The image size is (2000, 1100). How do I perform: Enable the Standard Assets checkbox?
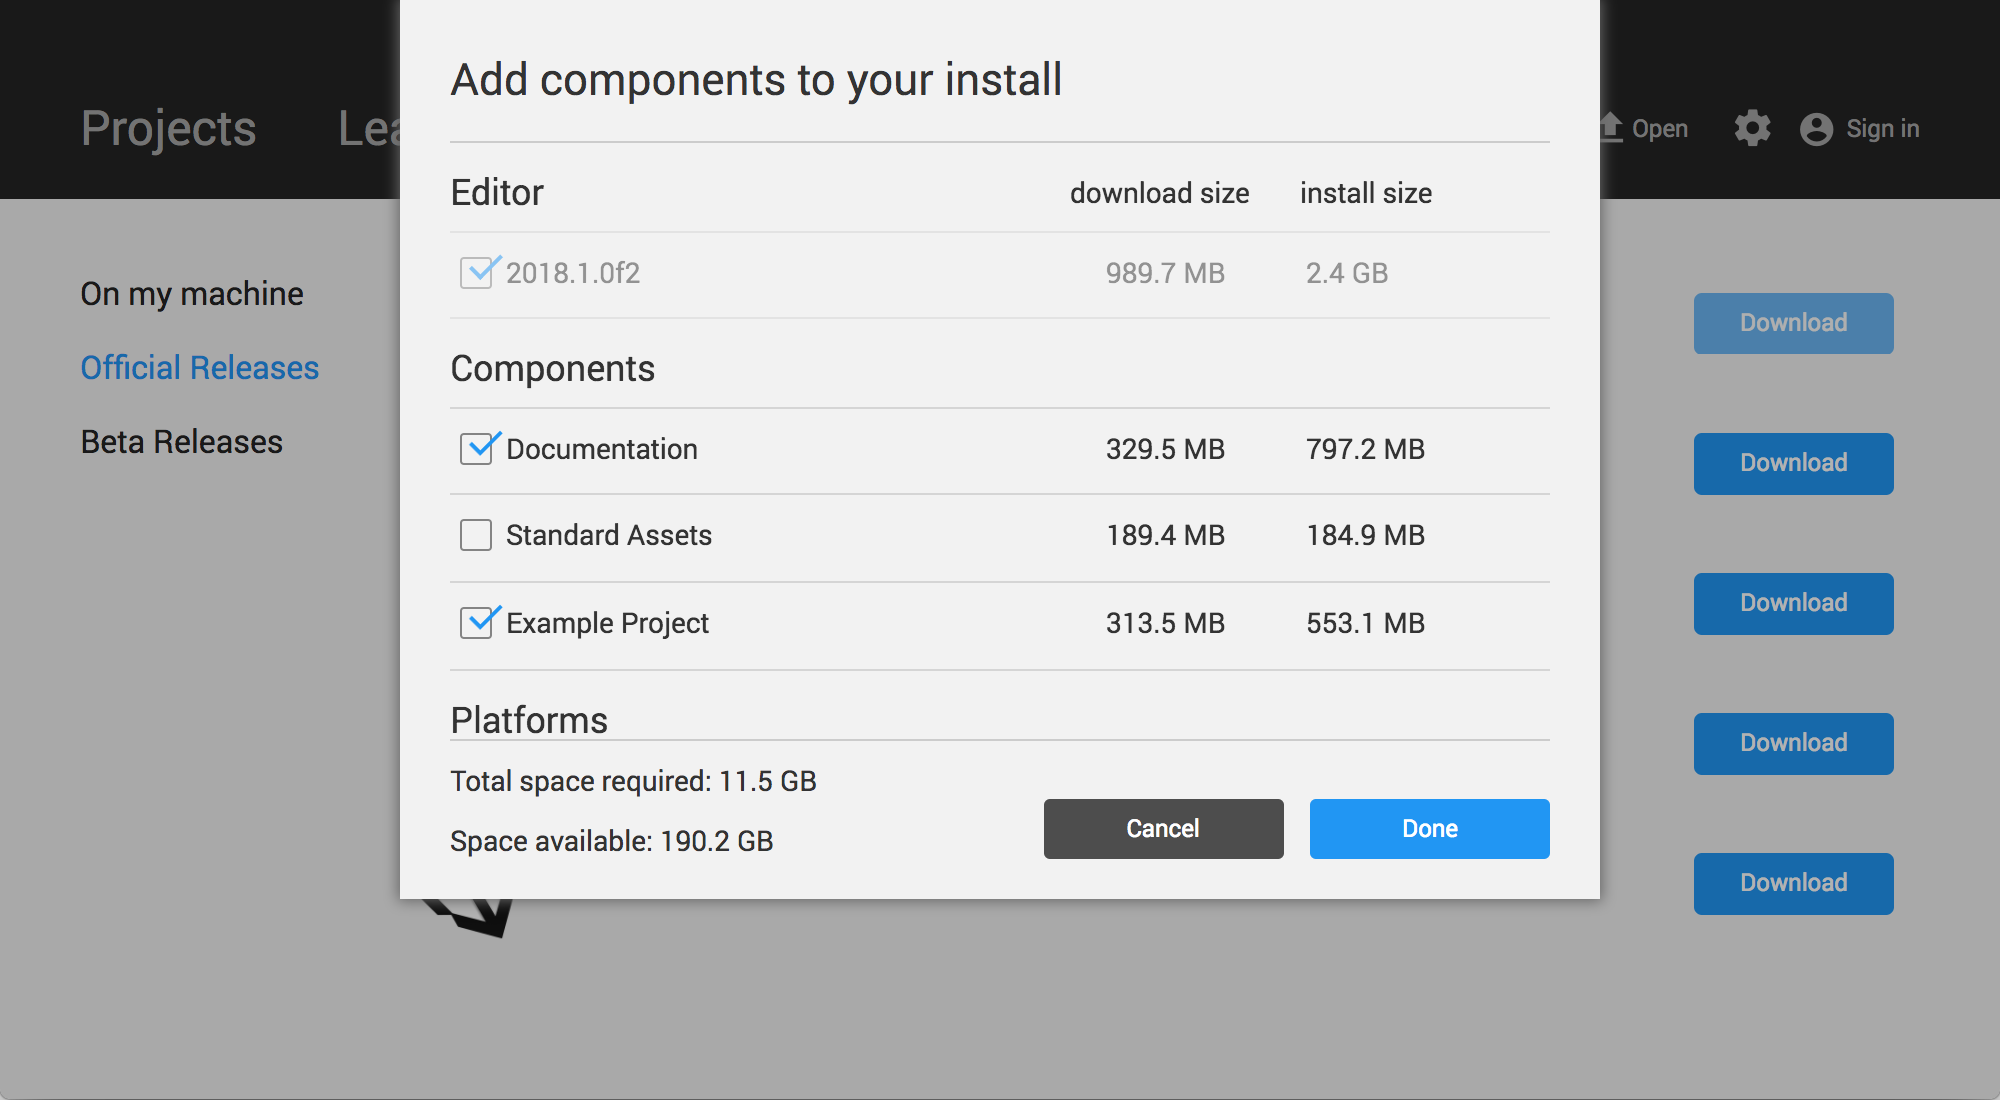click(x=477, y=534)
